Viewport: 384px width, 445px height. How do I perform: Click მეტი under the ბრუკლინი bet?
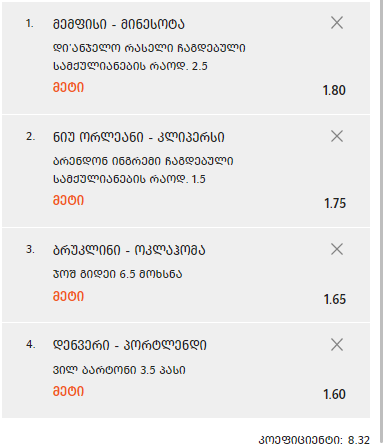(x=68, y=296)
